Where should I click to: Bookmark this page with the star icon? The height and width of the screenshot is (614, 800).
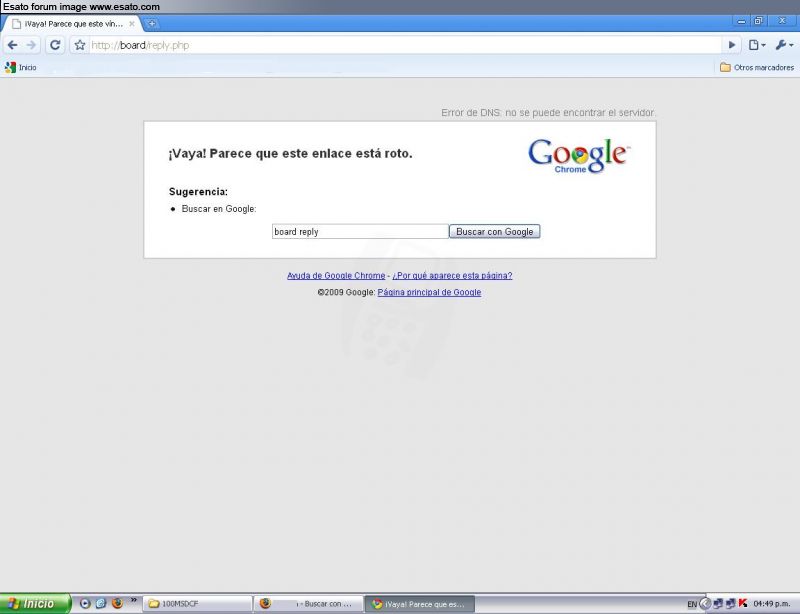(80, 45)
